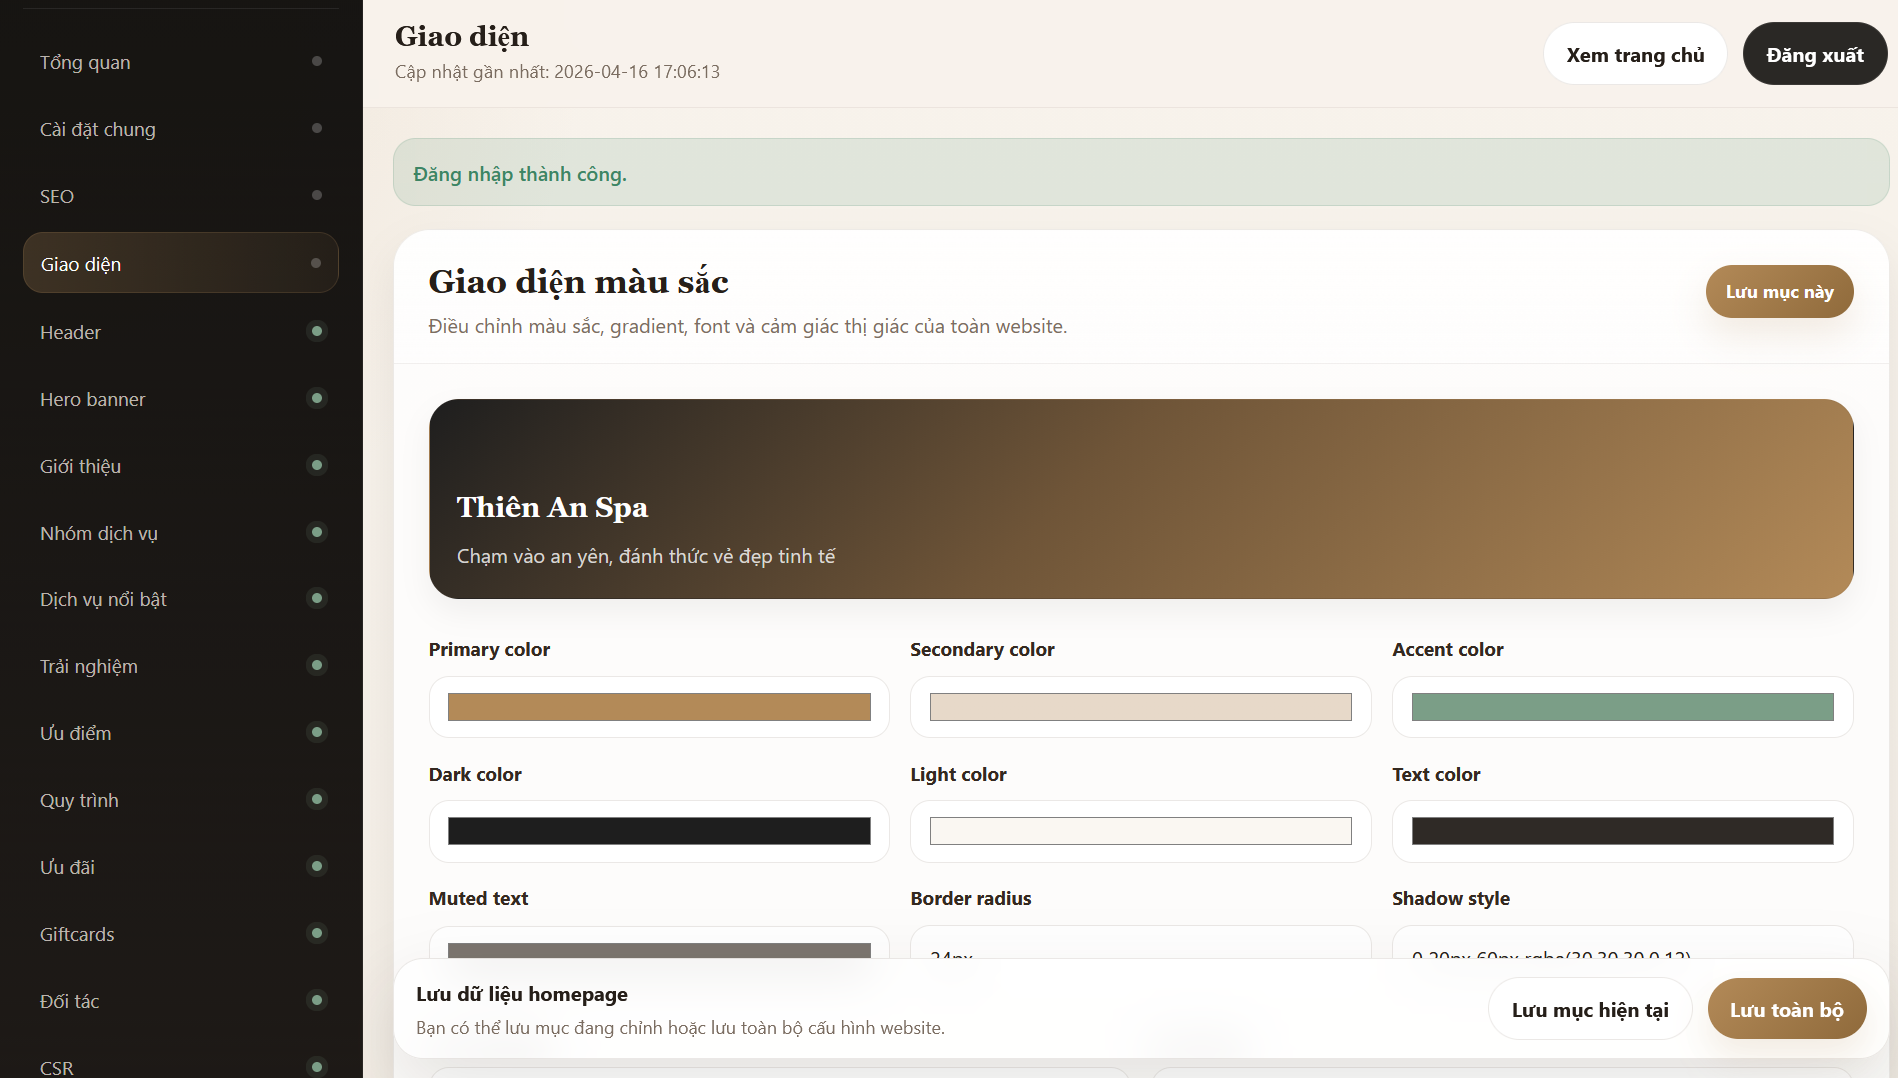Click the status dot beside Hero banner
Image resolution: width=1898 pixels, height=1078 pixels.
click(317, 398)
